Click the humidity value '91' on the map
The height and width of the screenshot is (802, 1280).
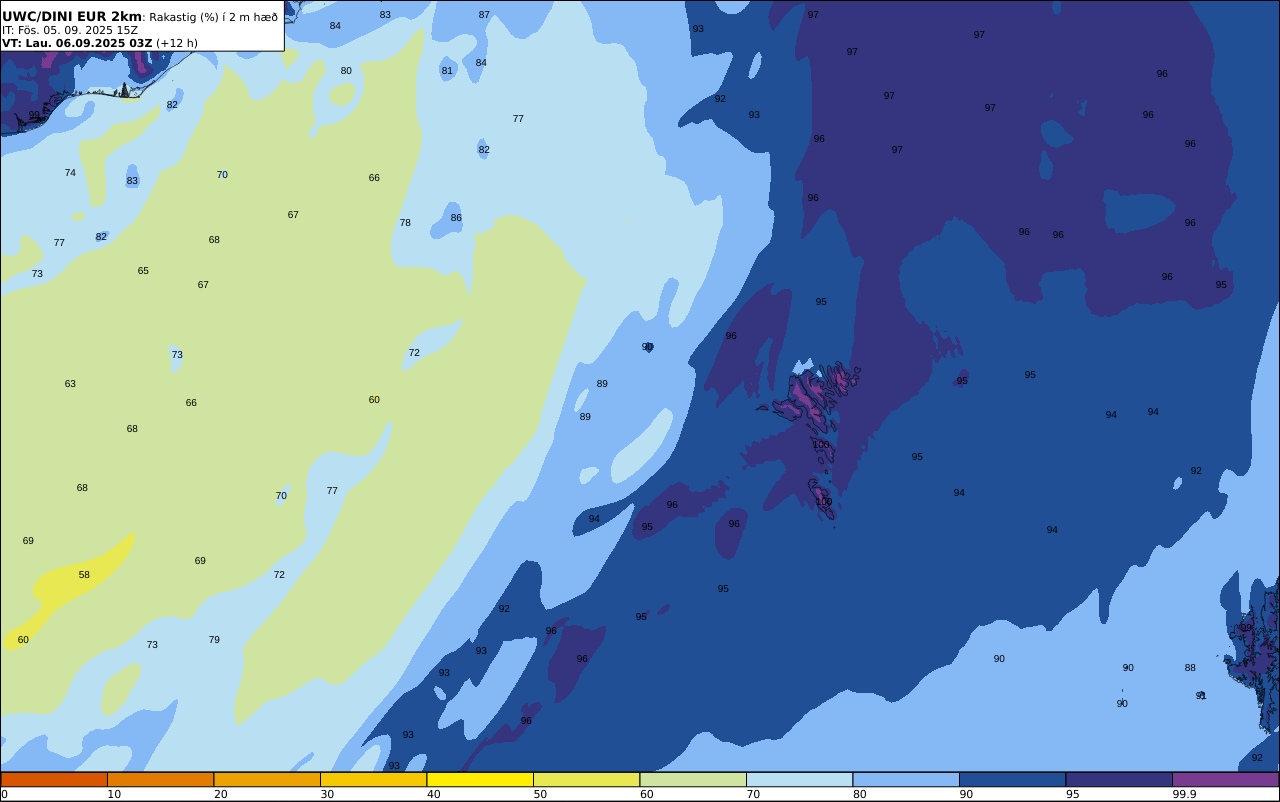[x=1201, y=696]
